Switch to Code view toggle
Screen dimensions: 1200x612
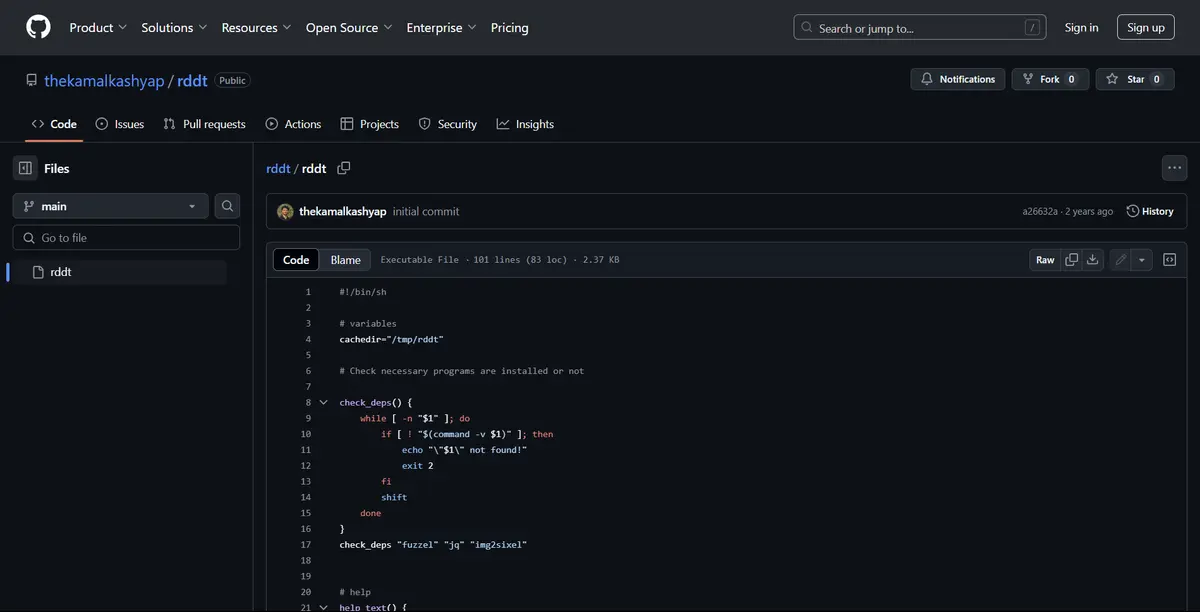[x=296, y=260]
